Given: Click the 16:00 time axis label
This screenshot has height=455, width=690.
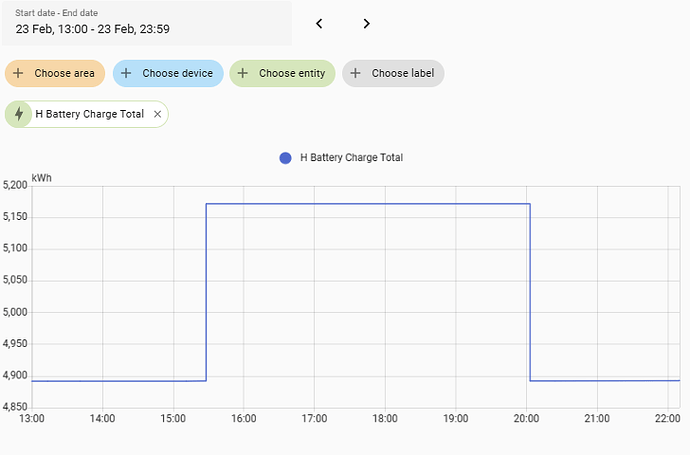Looking at the screenshot, I should pyautogui.click(x=244, y=418).
